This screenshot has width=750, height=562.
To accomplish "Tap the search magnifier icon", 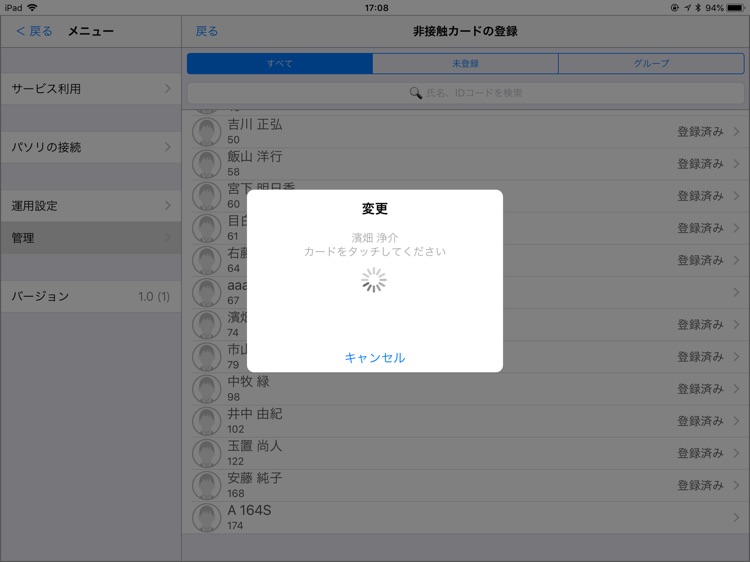I will pyautogui.click(x=415, y=93).
